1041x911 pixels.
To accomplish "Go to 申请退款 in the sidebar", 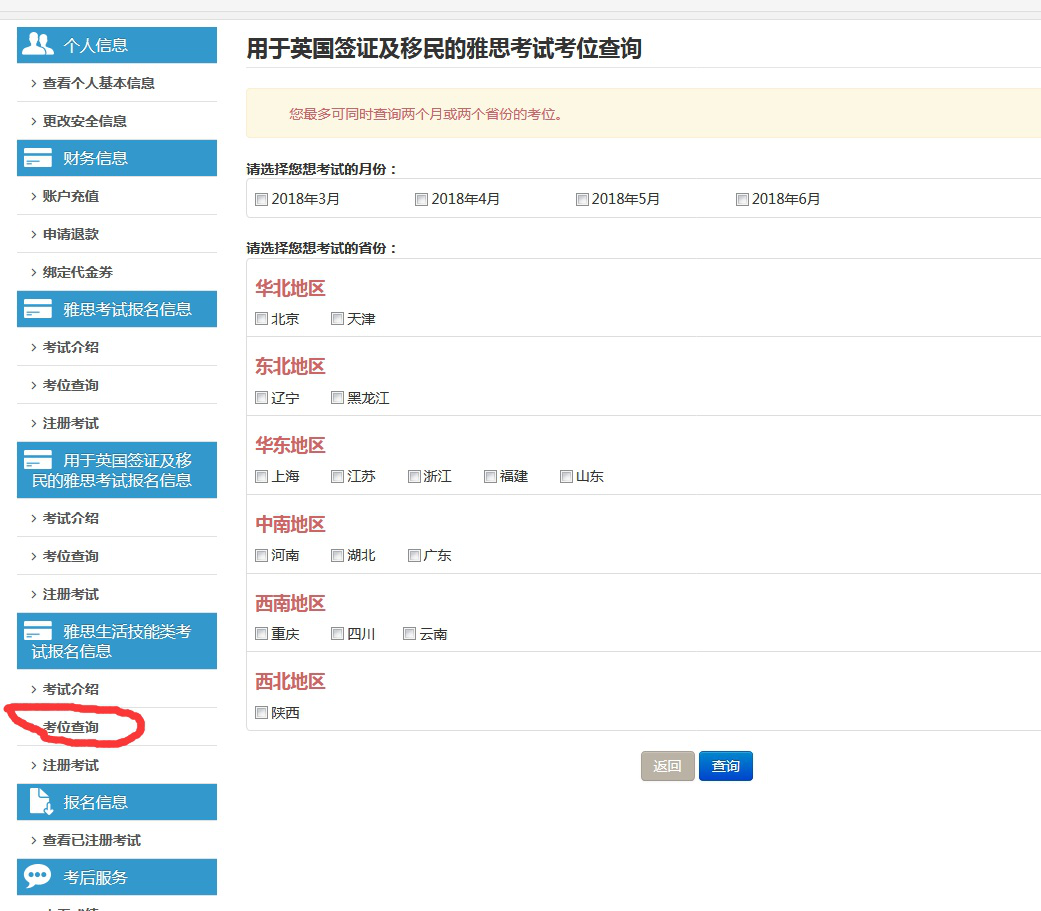I will [x=70, y=234].
